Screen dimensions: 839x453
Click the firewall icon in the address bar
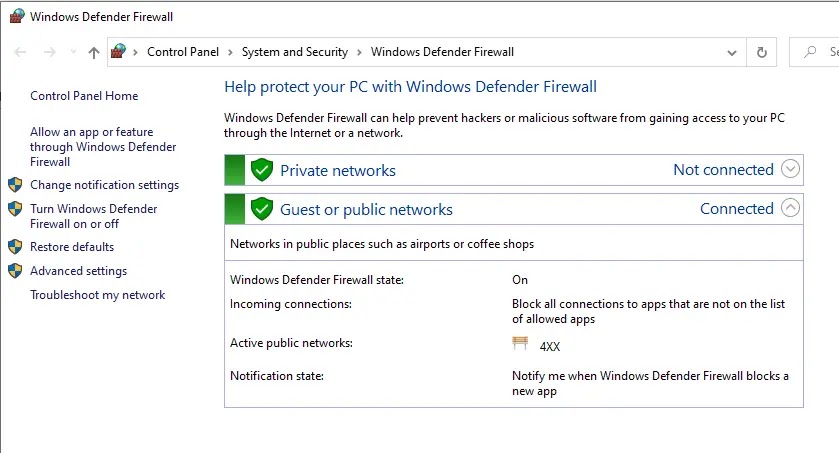[118, 51]
